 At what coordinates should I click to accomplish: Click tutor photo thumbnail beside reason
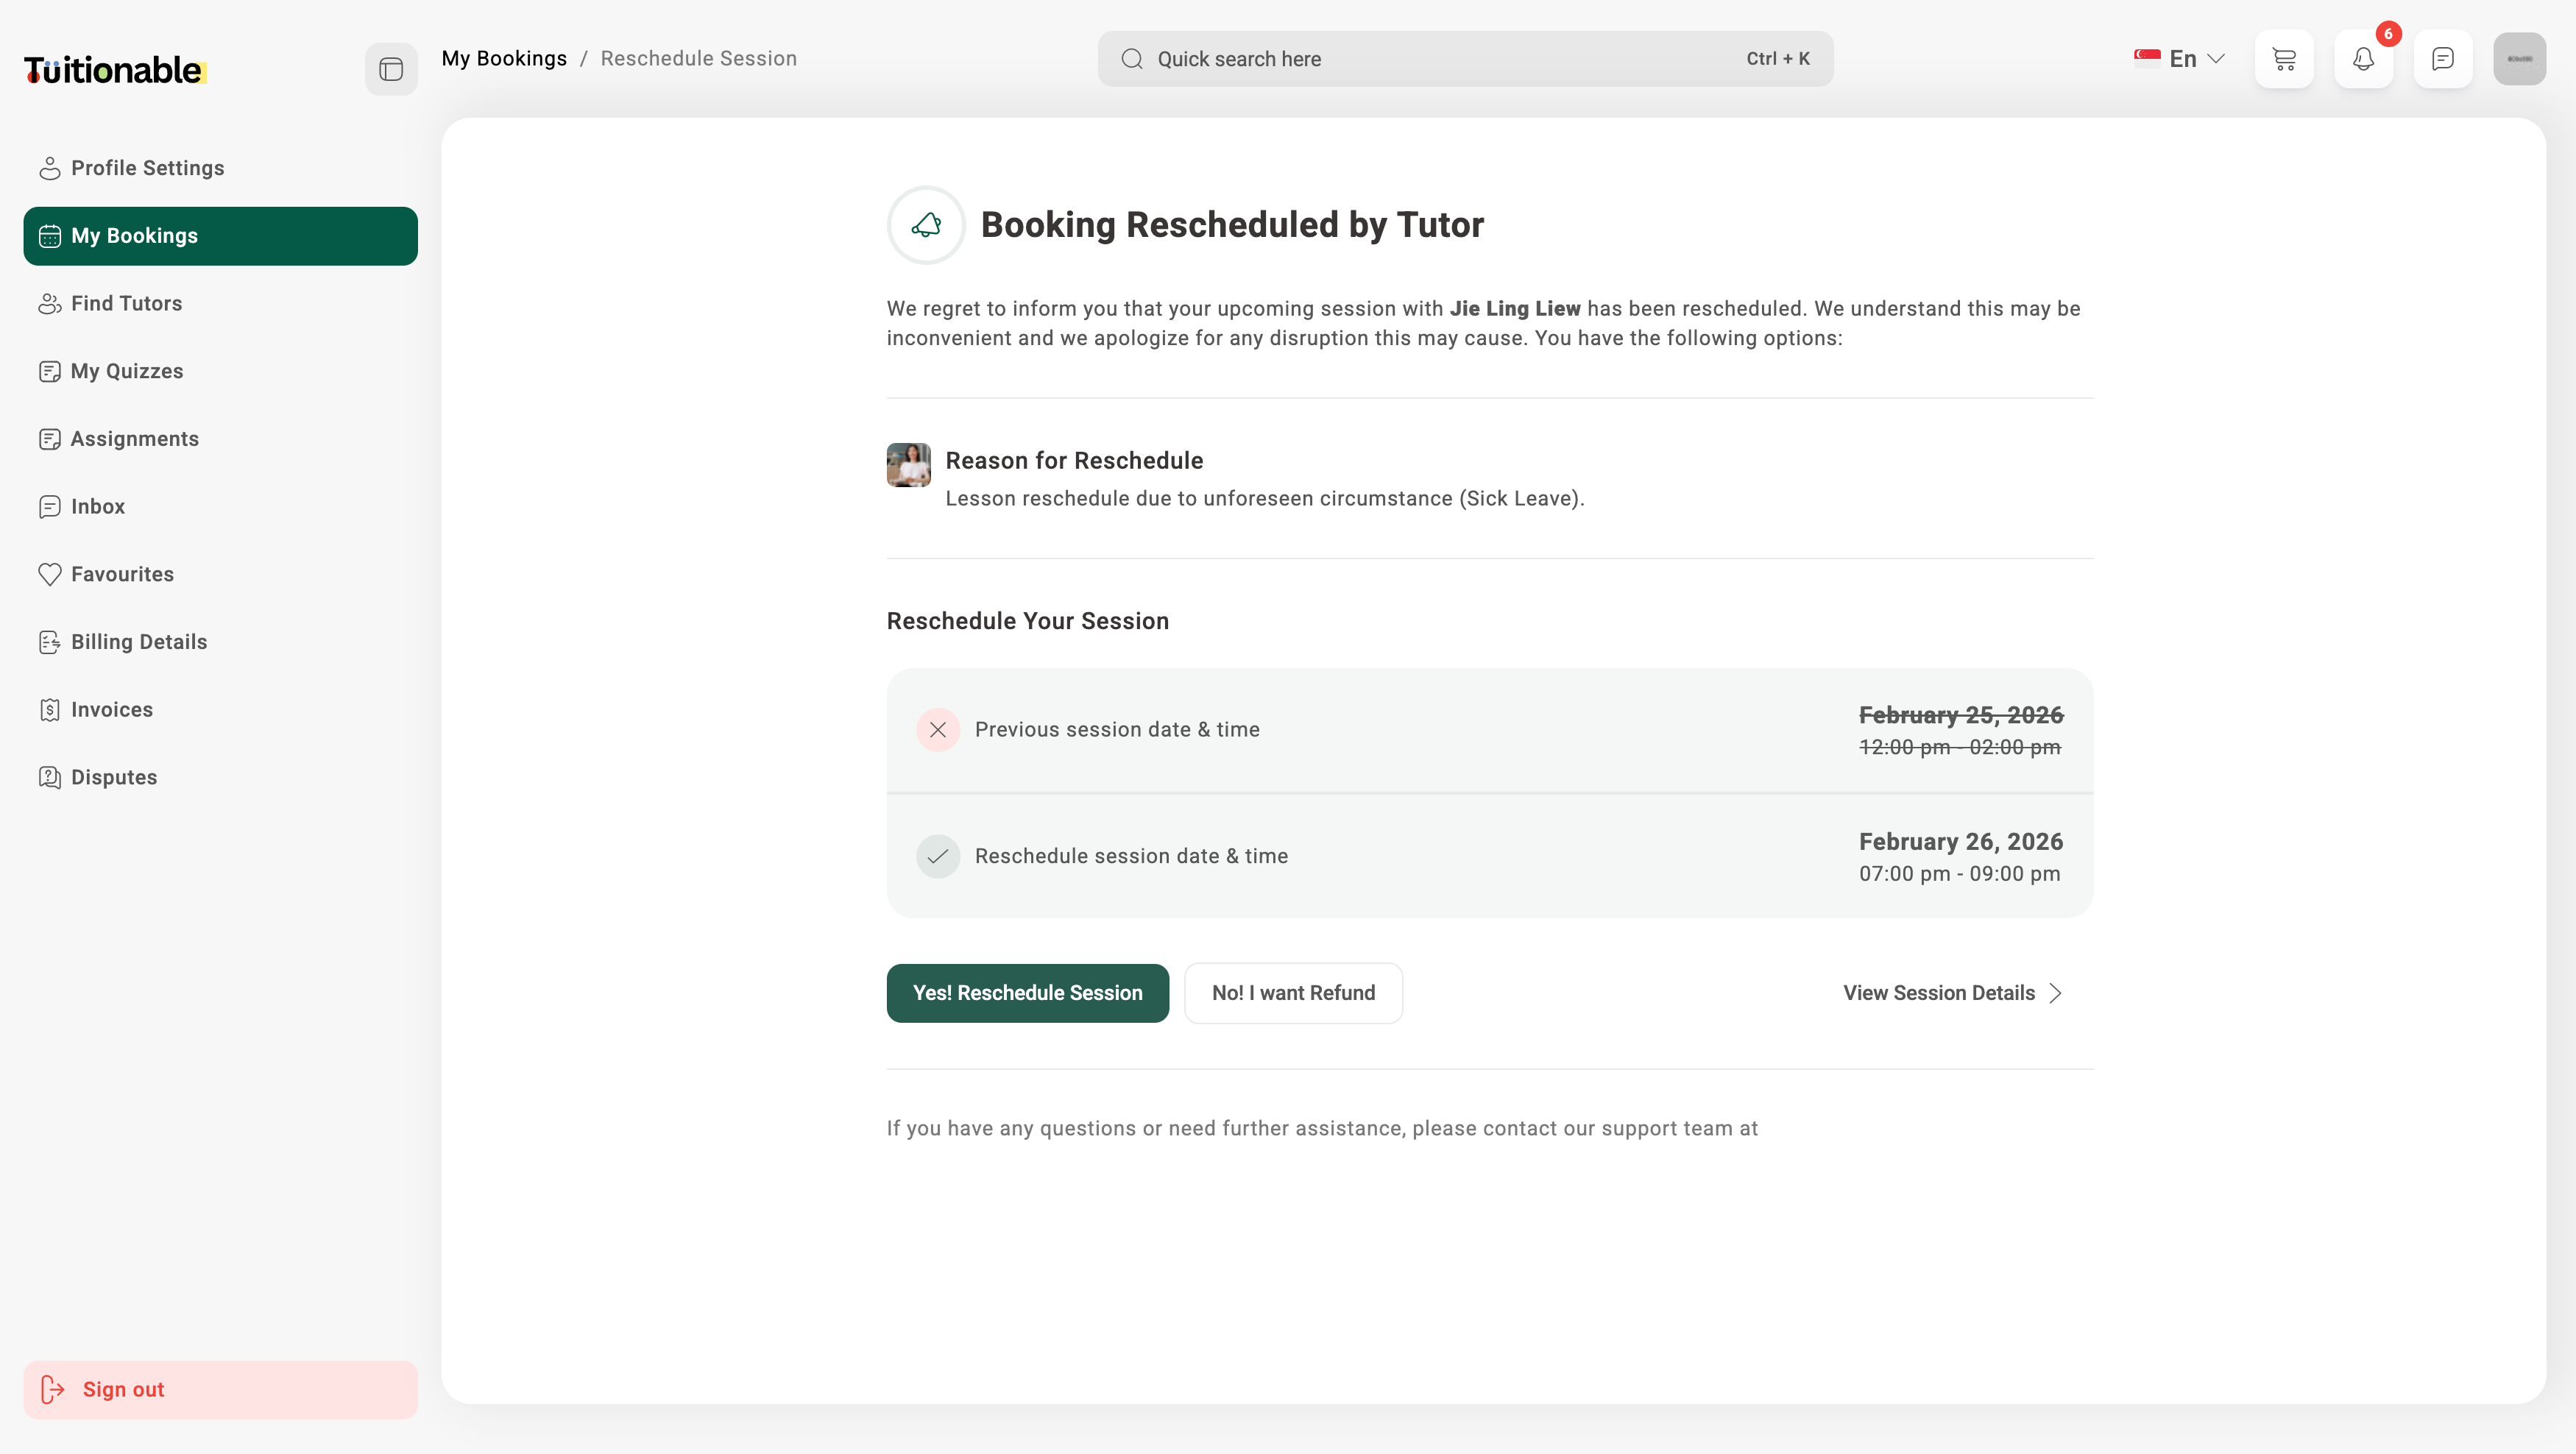908,465
